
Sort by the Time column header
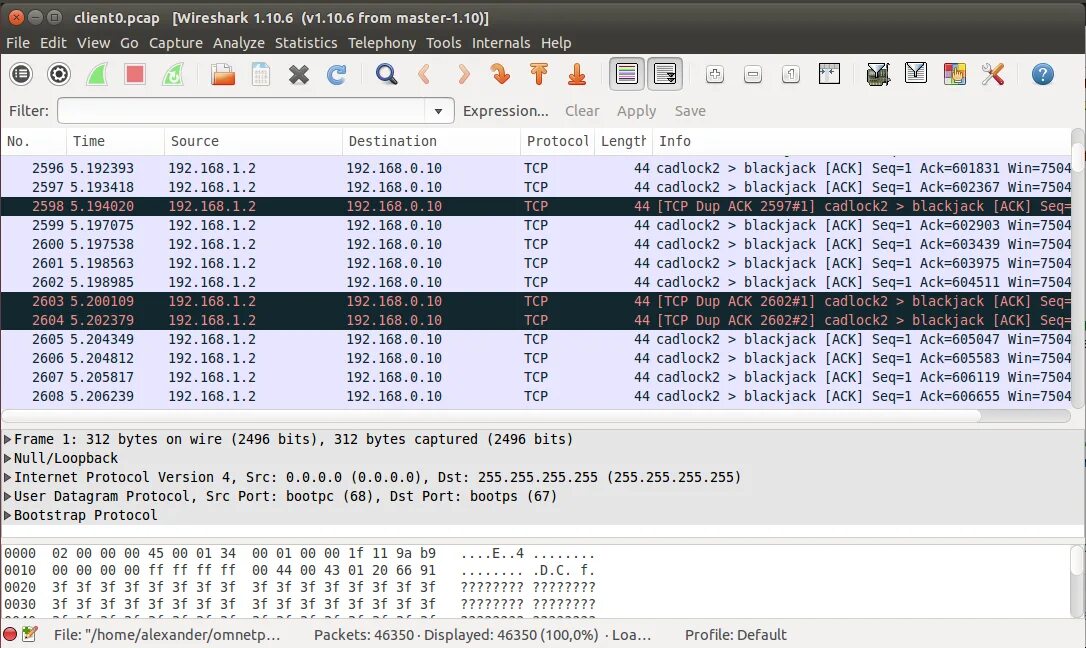point(116,141)
